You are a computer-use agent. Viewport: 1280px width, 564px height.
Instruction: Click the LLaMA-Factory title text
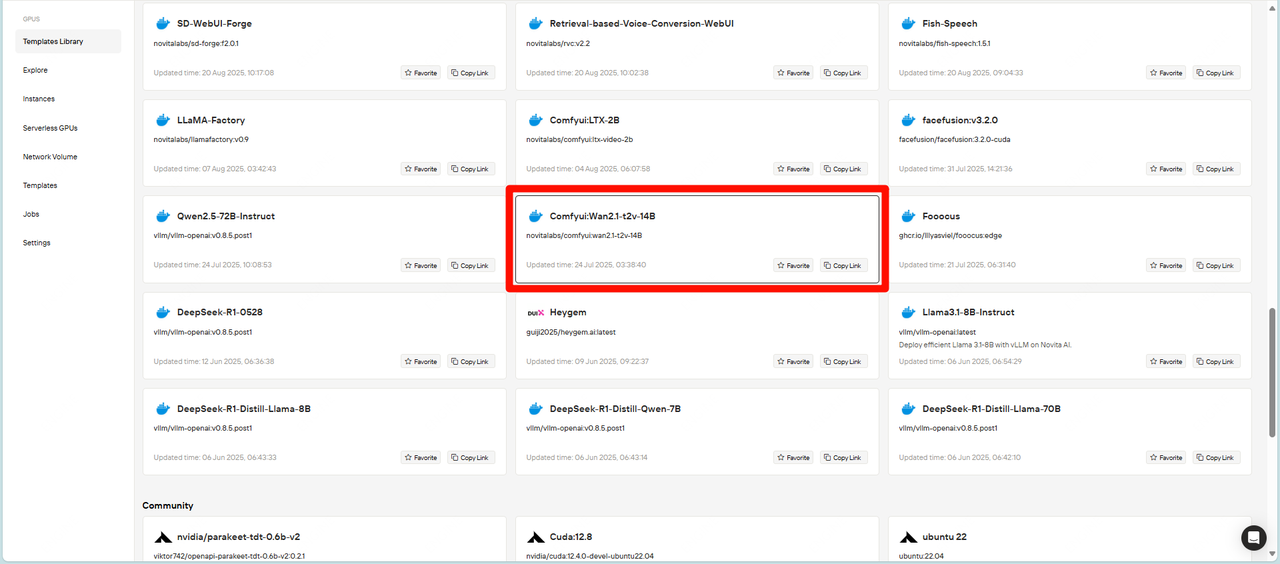click(x=211, y=120)
